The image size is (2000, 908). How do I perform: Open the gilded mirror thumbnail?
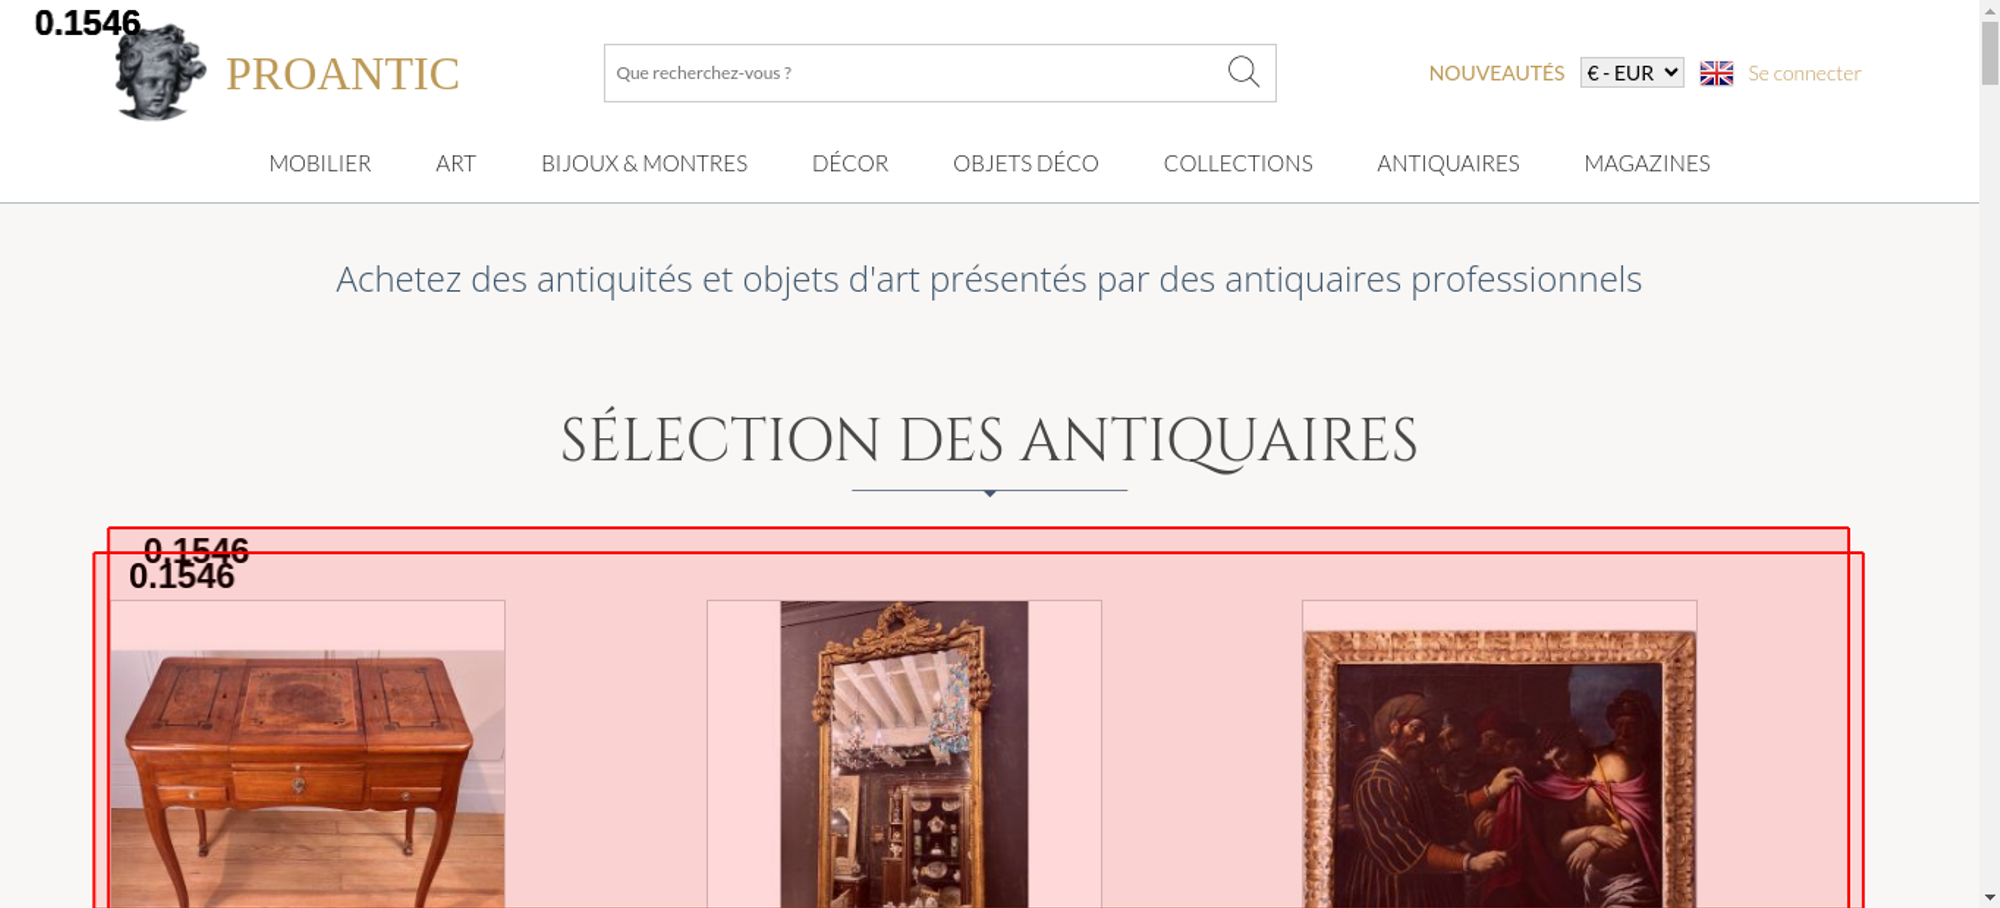click(x=904, y=754)
